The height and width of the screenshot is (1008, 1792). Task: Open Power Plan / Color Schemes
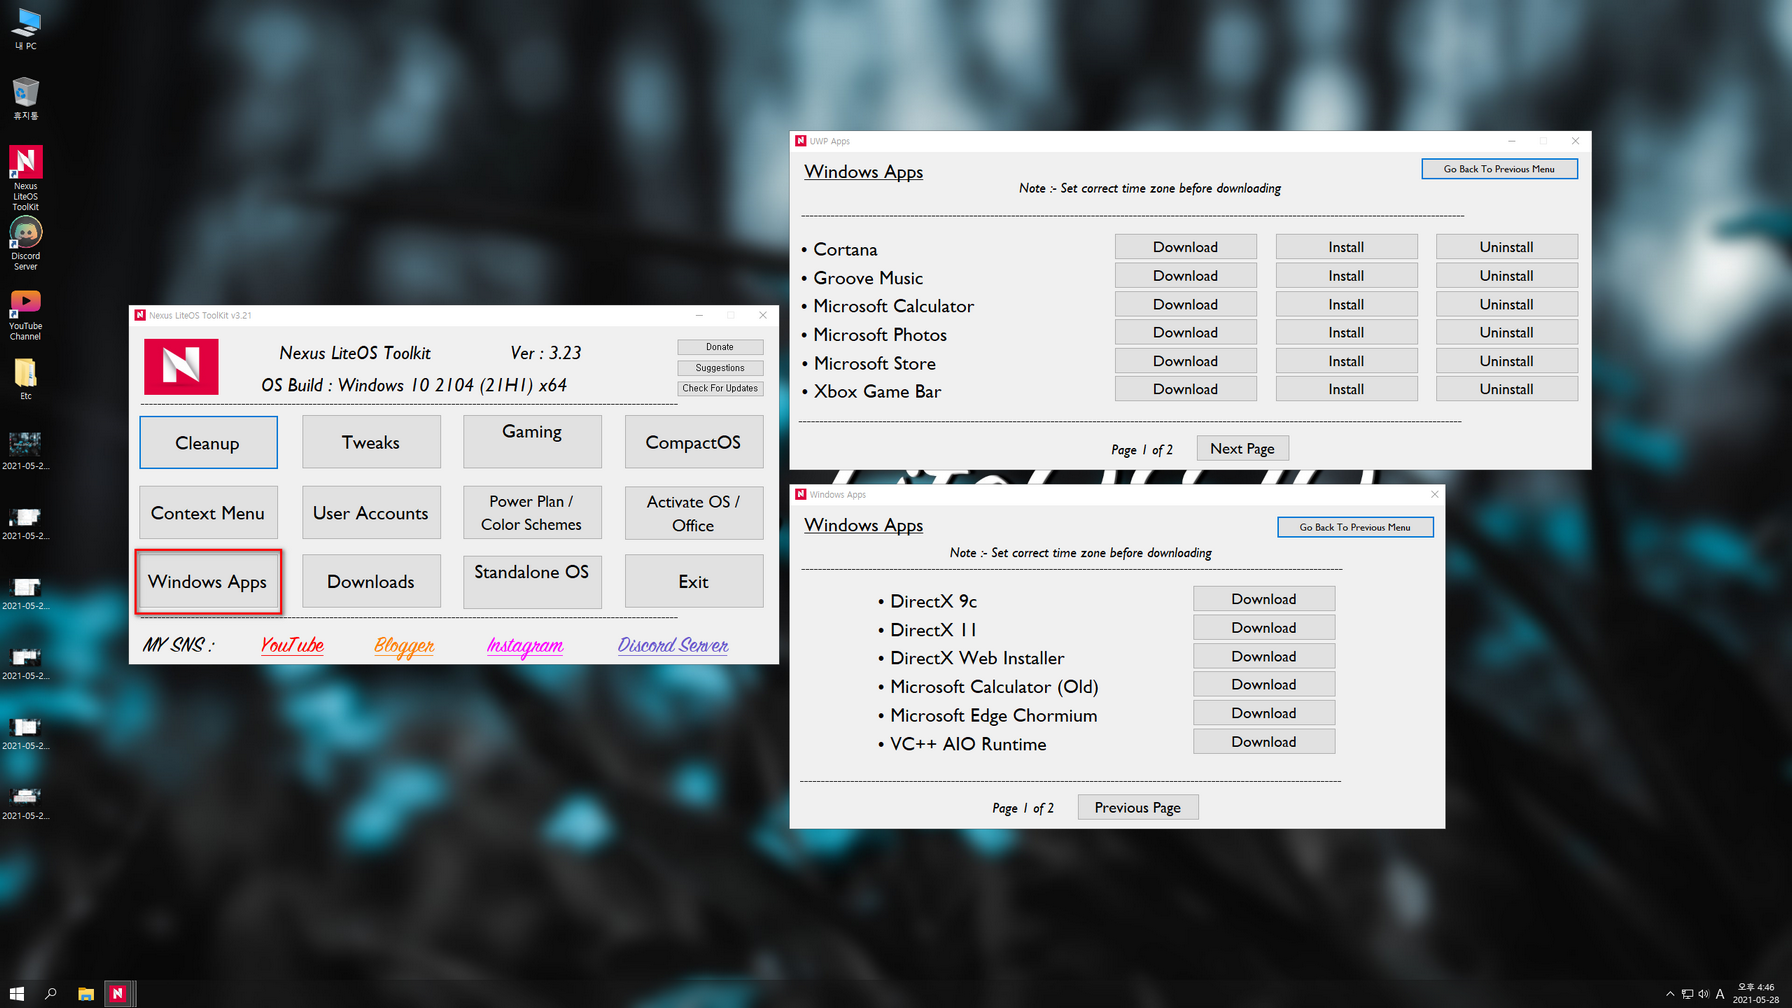532,513
